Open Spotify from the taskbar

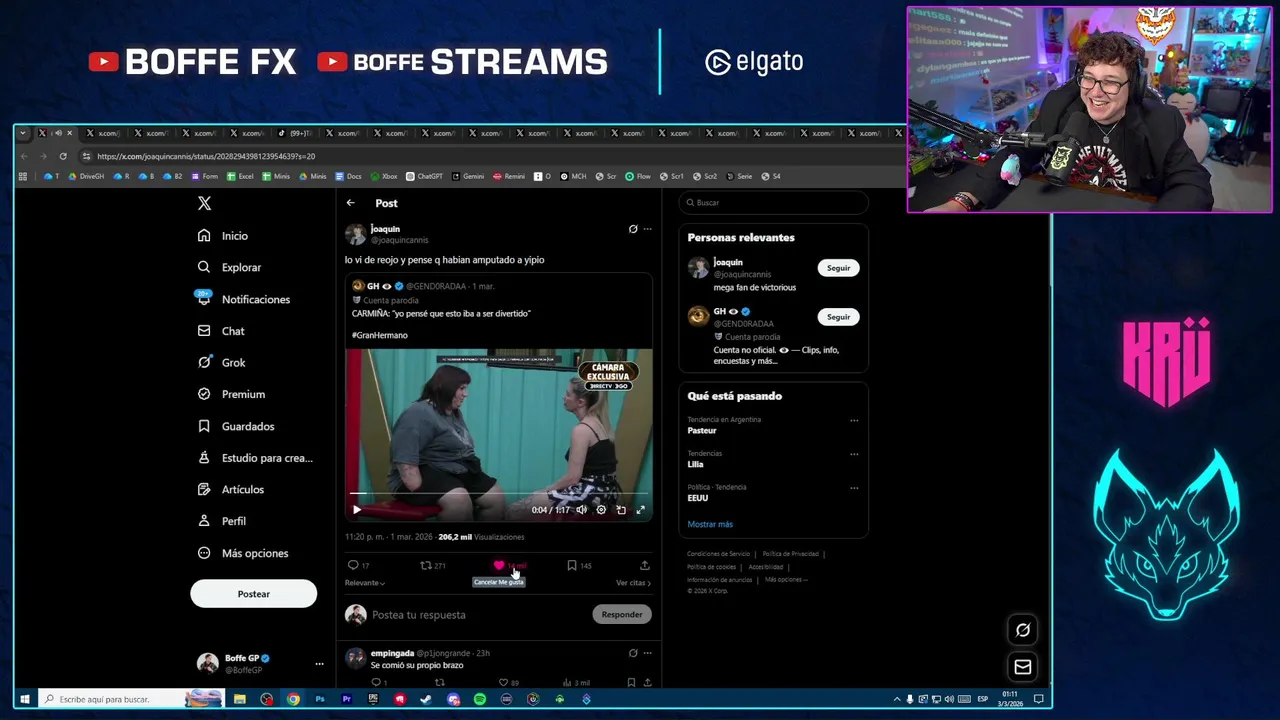pos(480,699)
